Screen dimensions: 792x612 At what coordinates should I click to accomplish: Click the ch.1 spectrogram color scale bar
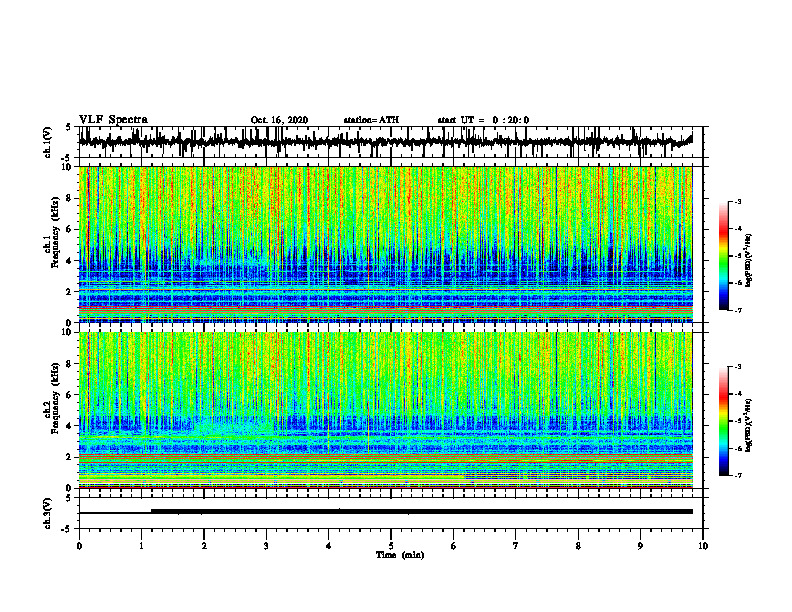(724, 256)
